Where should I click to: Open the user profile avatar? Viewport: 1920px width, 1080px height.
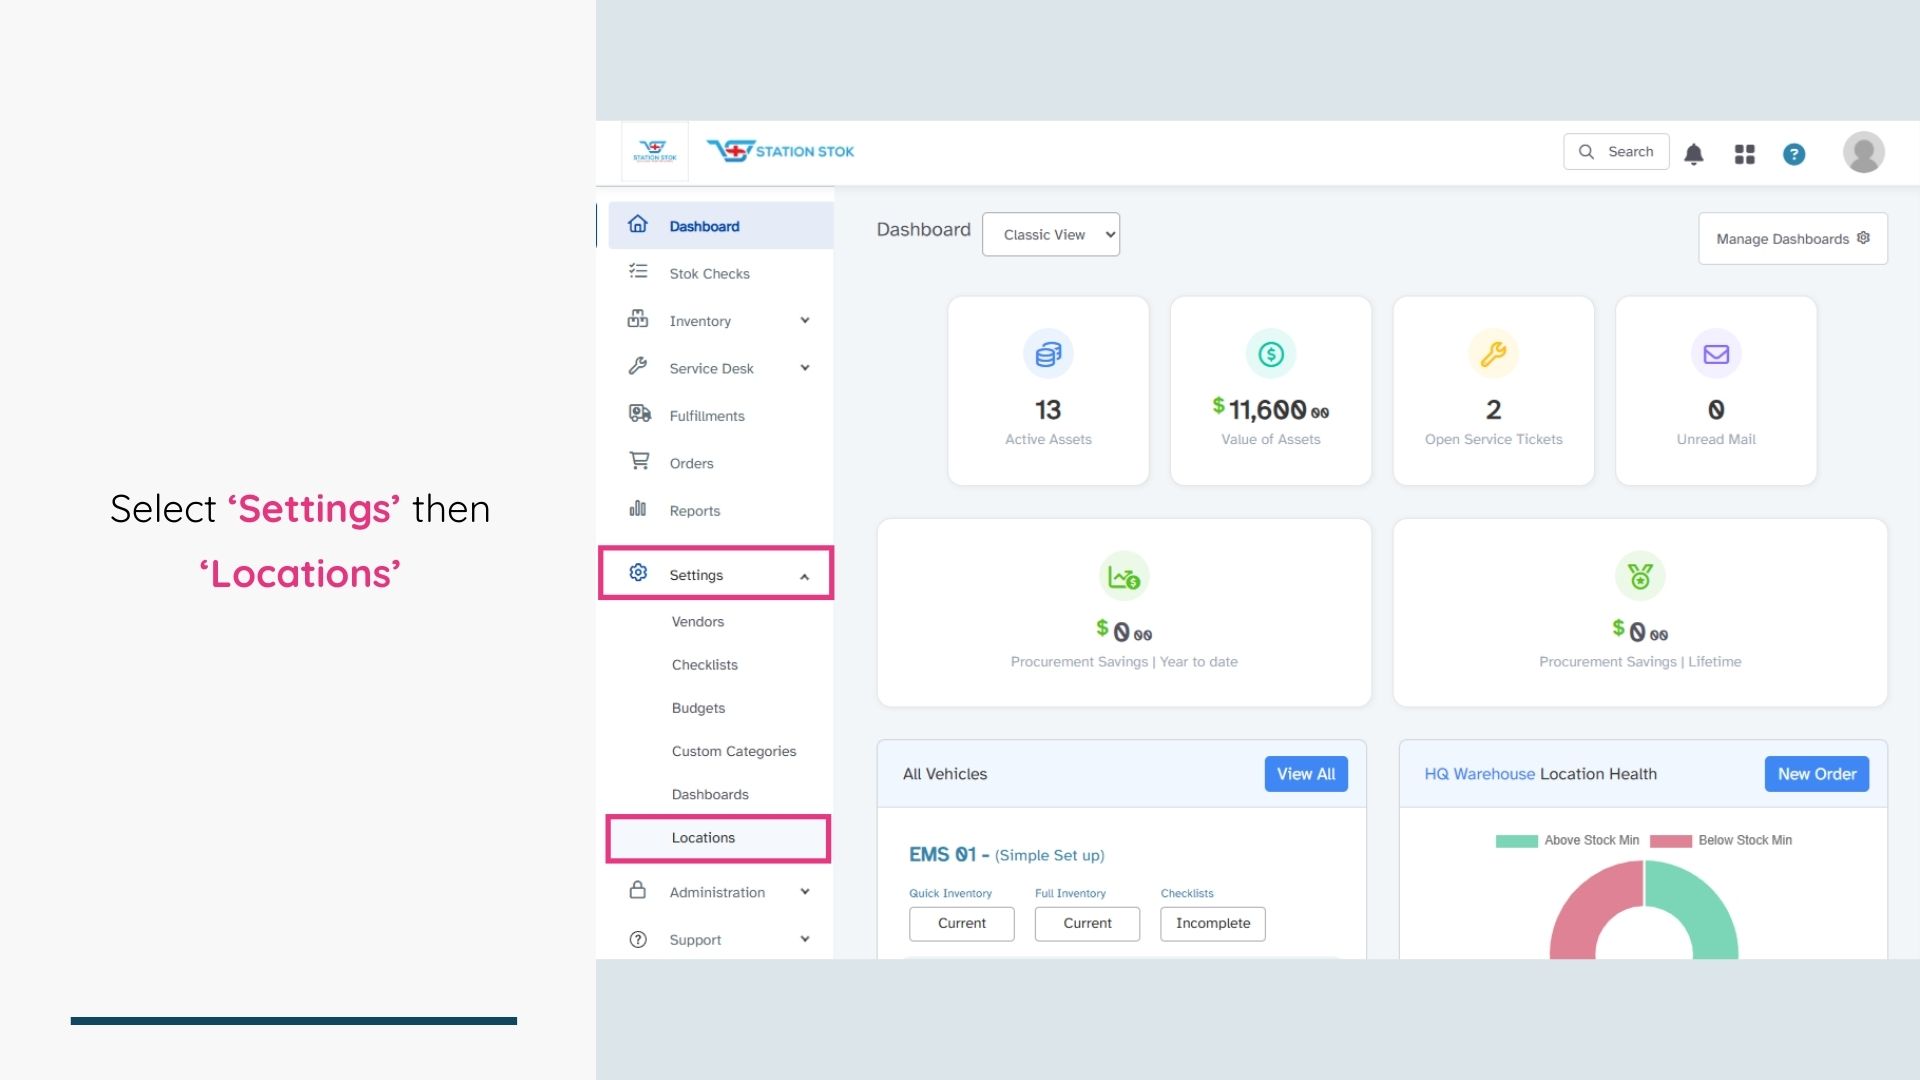pyautogui.click(x=1863, y=153)
